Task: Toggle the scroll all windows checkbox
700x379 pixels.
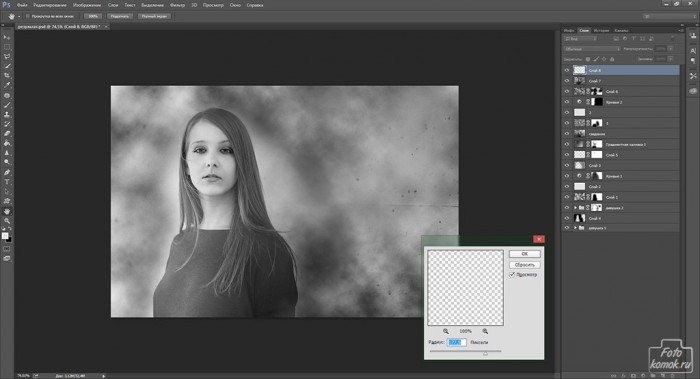Action: [x=28, y=16]
